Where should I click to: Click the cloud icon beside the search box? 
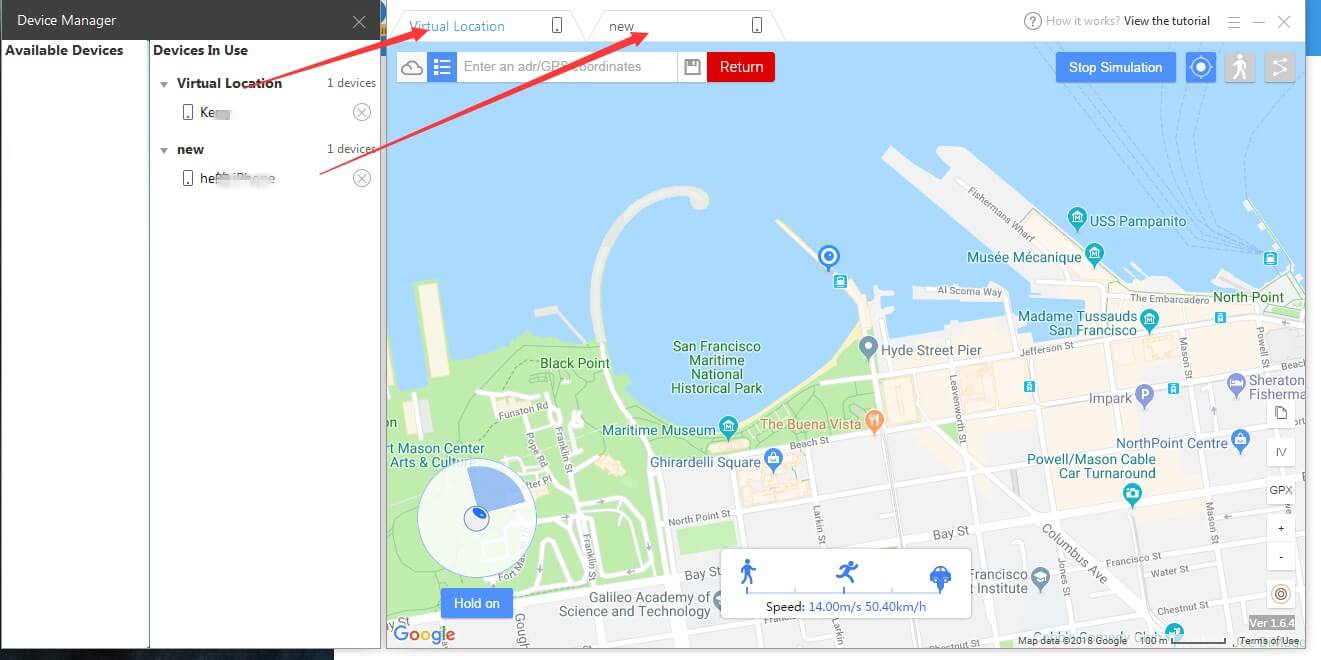point(412,67)
